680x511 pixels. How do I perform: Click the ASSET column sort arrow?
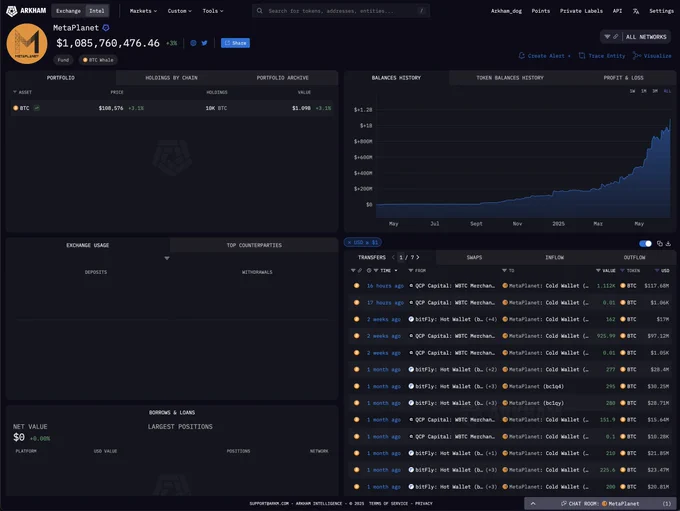click(x=15, y=92)
